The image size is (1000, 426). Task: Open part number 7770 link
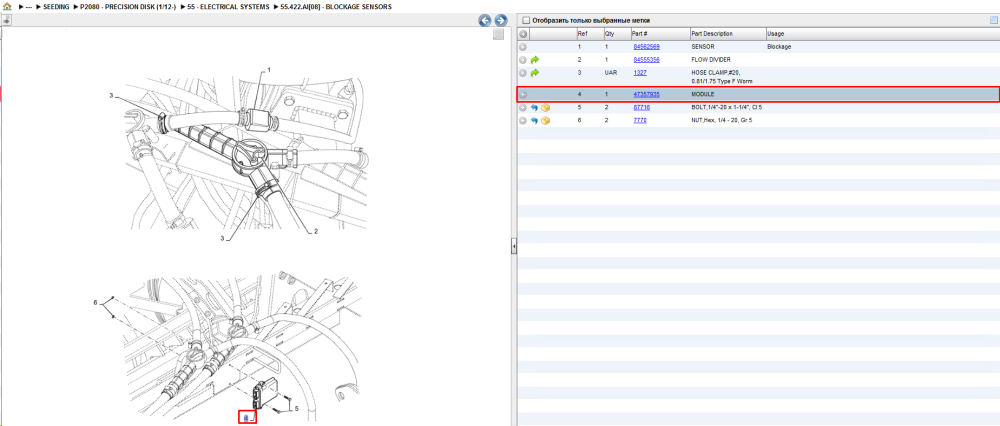point(640,121)
